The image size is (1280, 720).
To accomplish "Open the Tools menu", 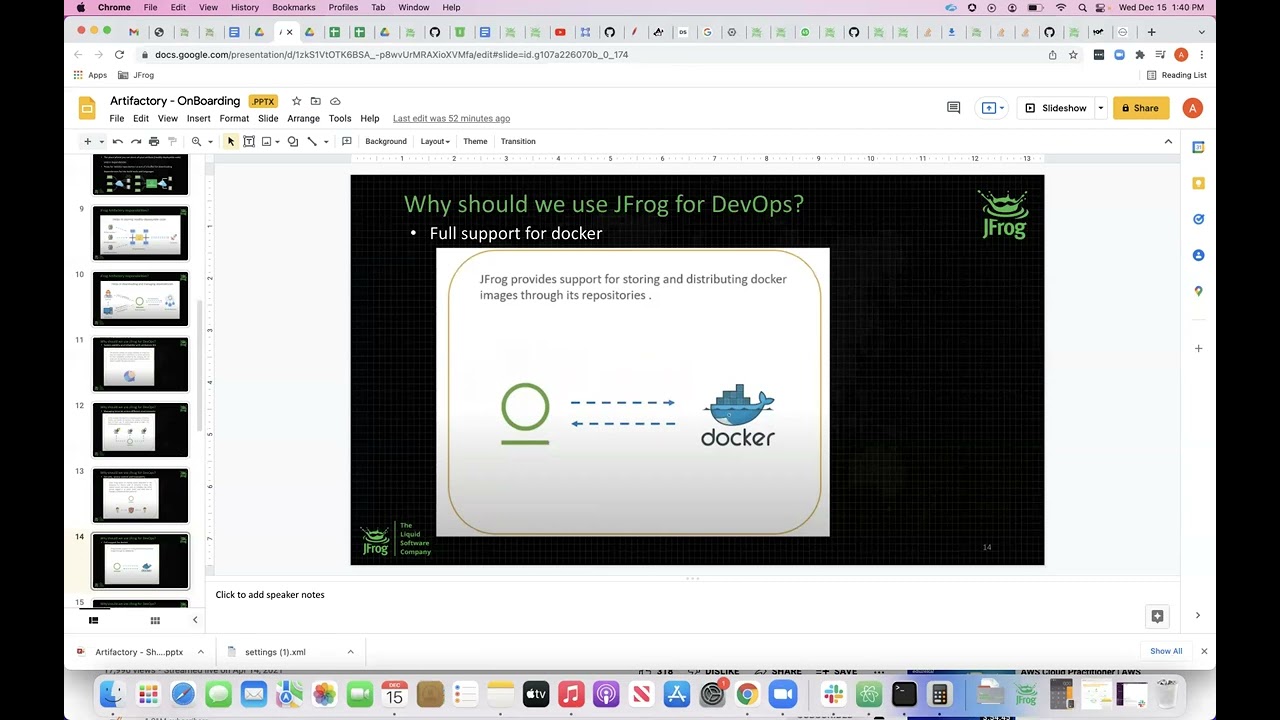I will click(x=340, y=118).
